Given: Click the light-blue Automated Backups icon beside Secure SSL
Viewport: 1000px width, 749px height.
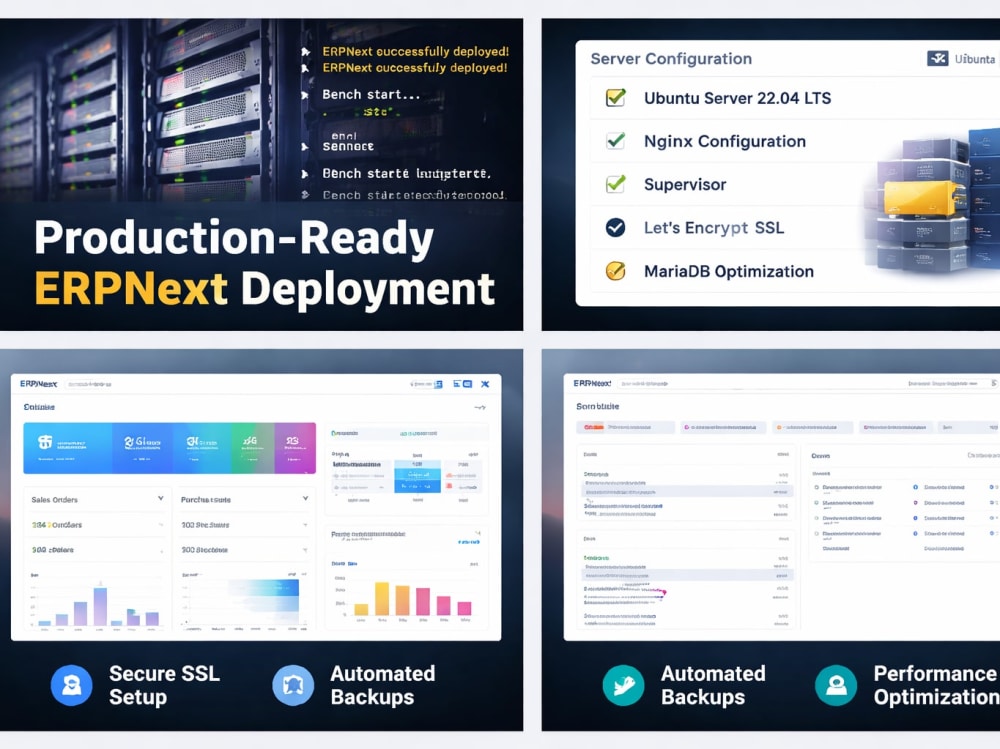Looking at the screenshot, I should coord(293,685).
